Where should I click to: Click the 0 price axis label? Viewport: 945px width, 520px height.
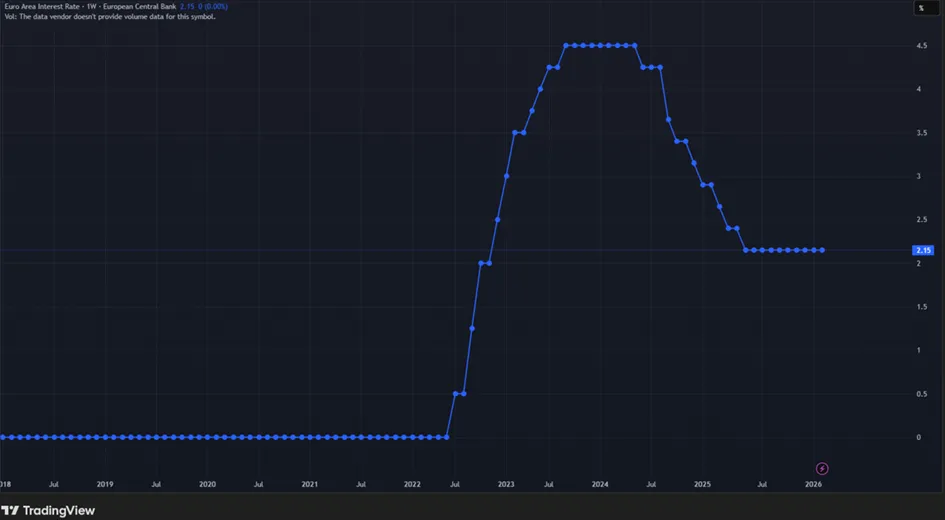[x=918, y=437]
